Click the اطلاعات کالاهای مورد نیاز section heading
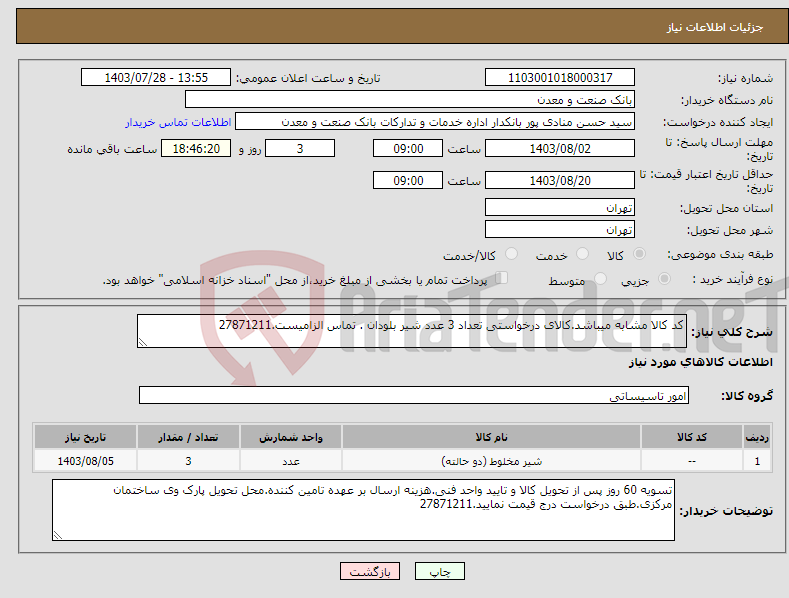The width and height of the screenshot is (789, 598). point(700,362)
